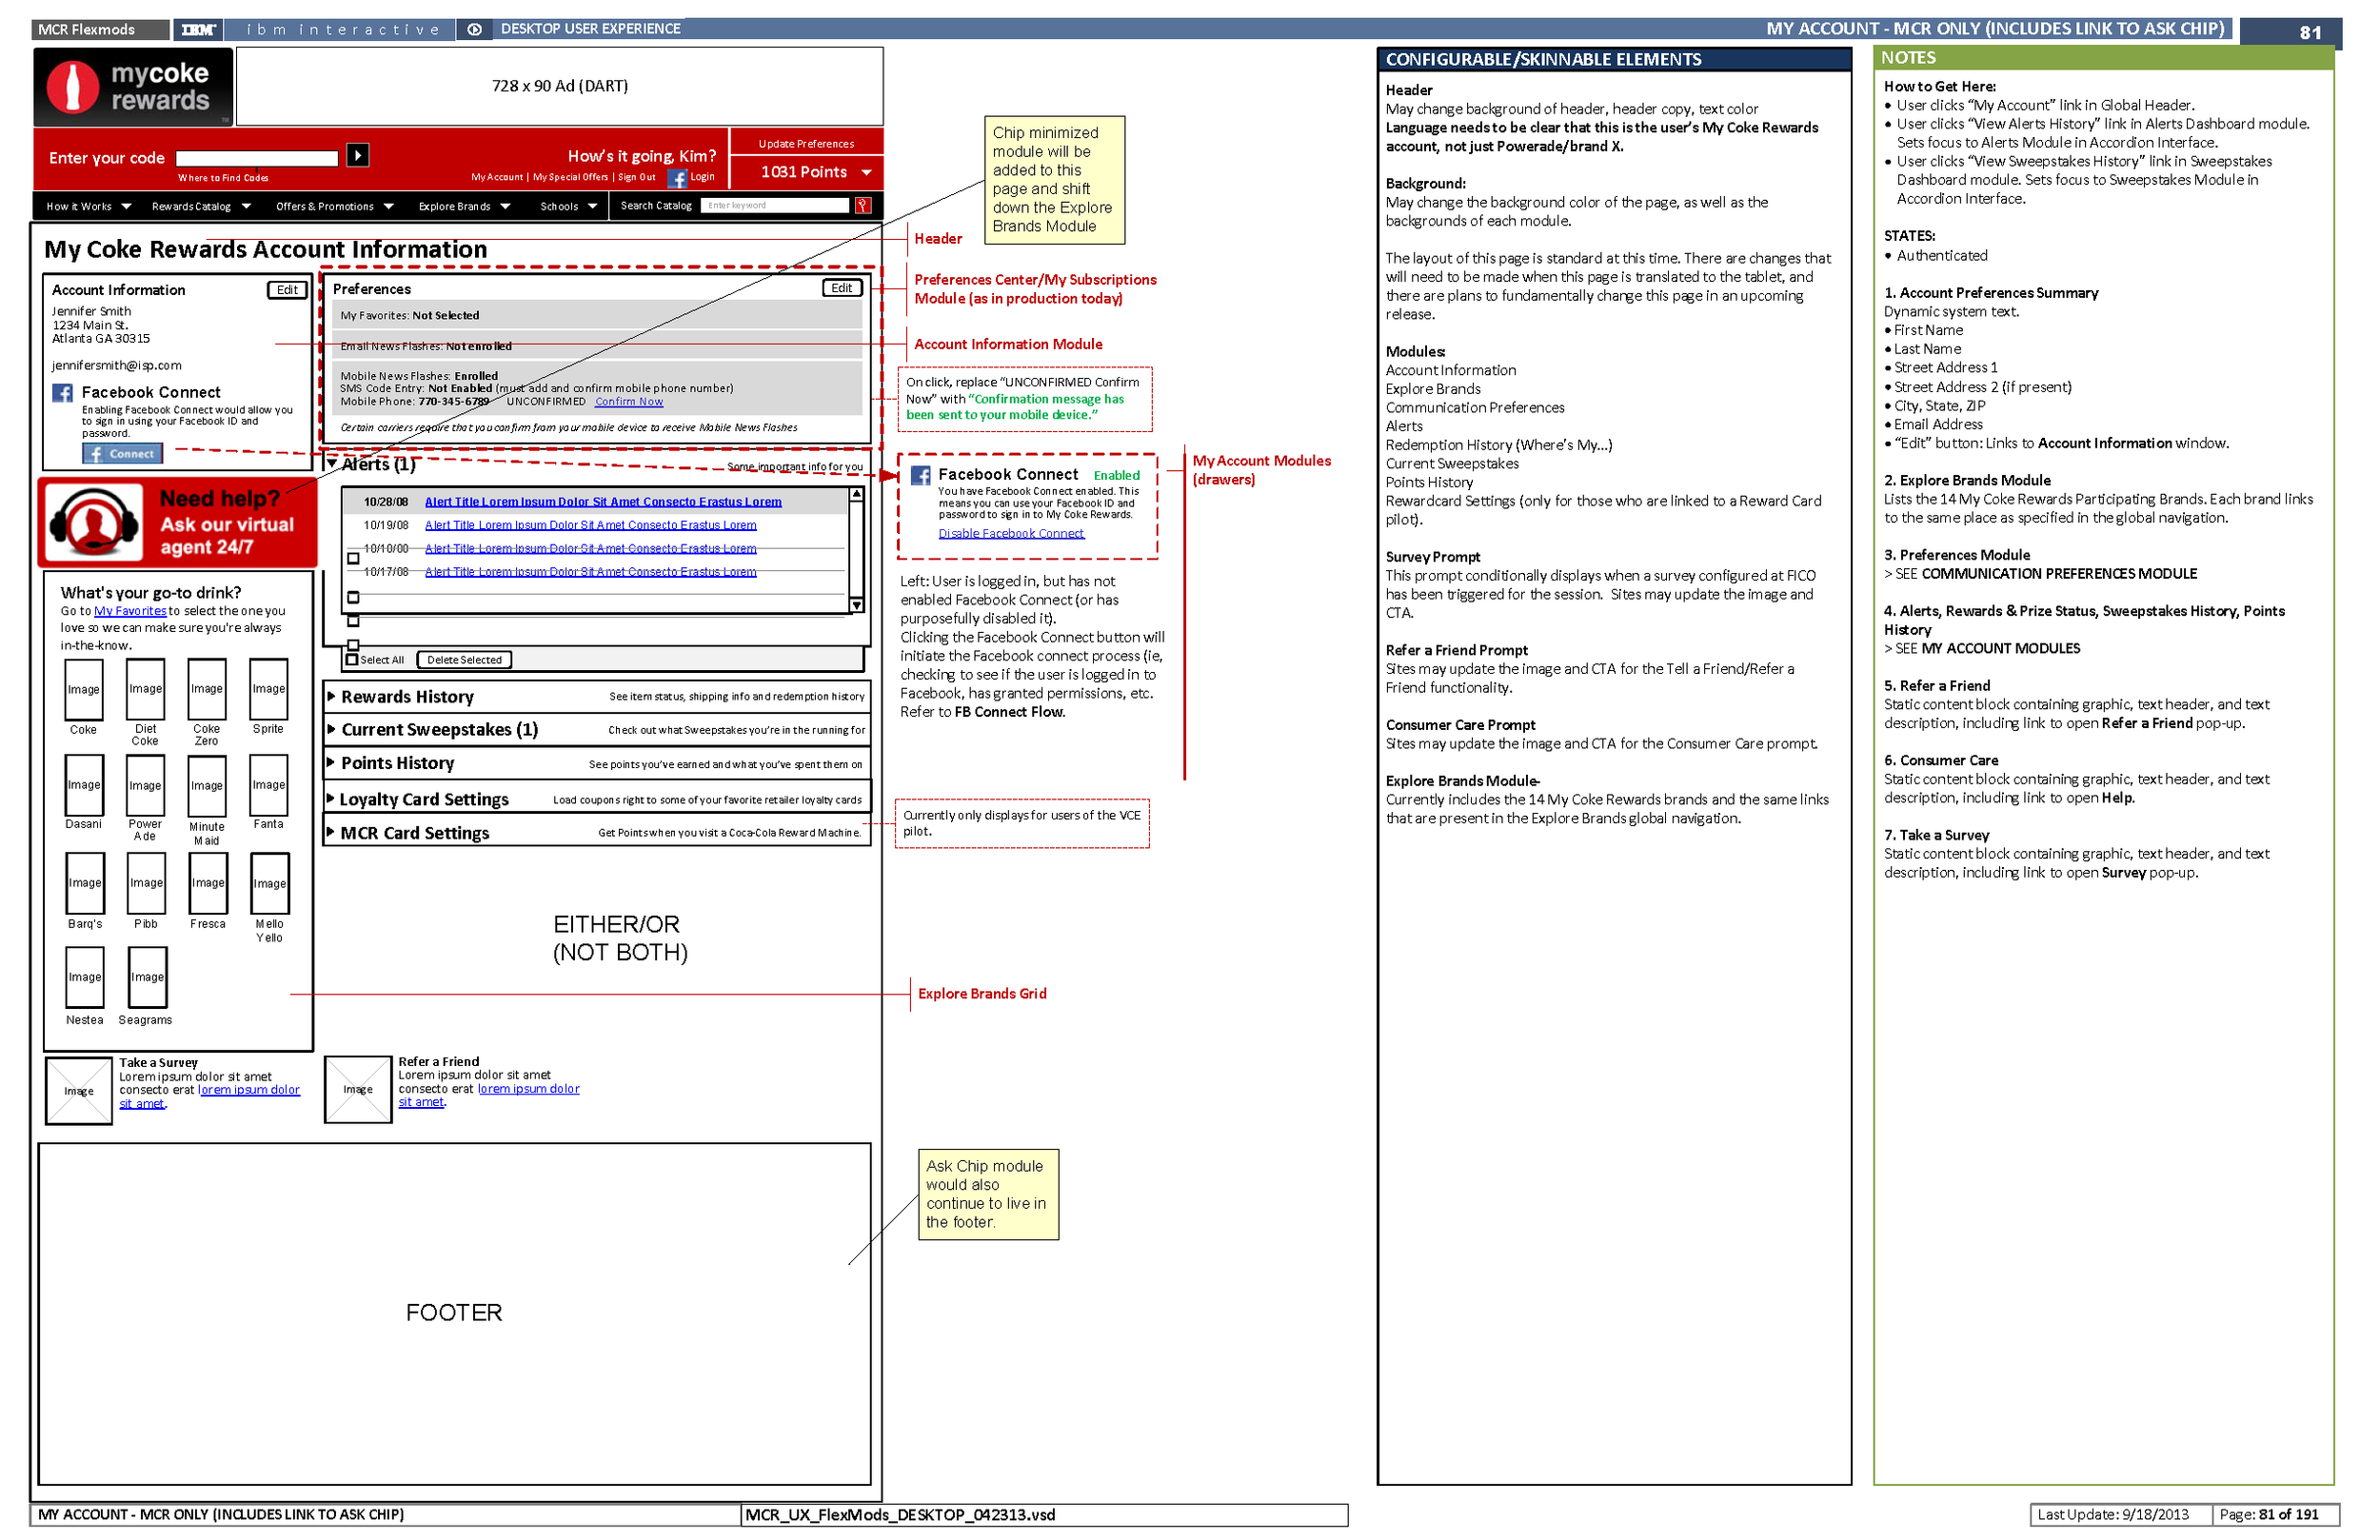
Task: Expand the Loyalty Card Settings drawer
Action: pos(331,798)
